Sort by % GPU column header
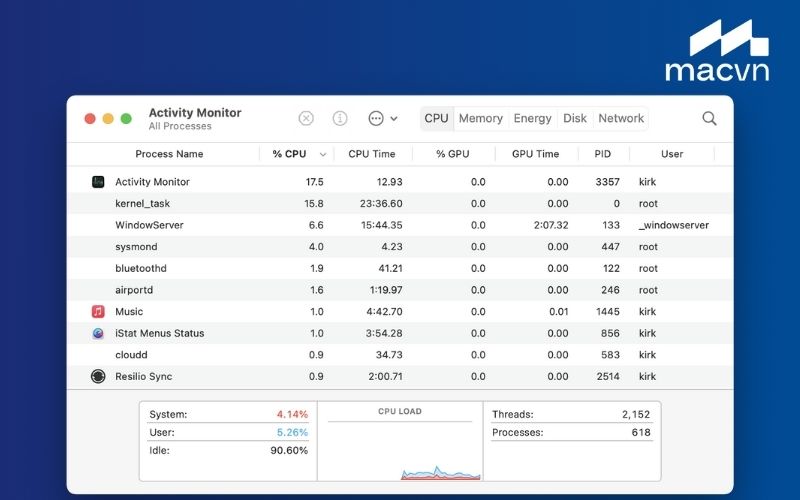 [453, 154]
